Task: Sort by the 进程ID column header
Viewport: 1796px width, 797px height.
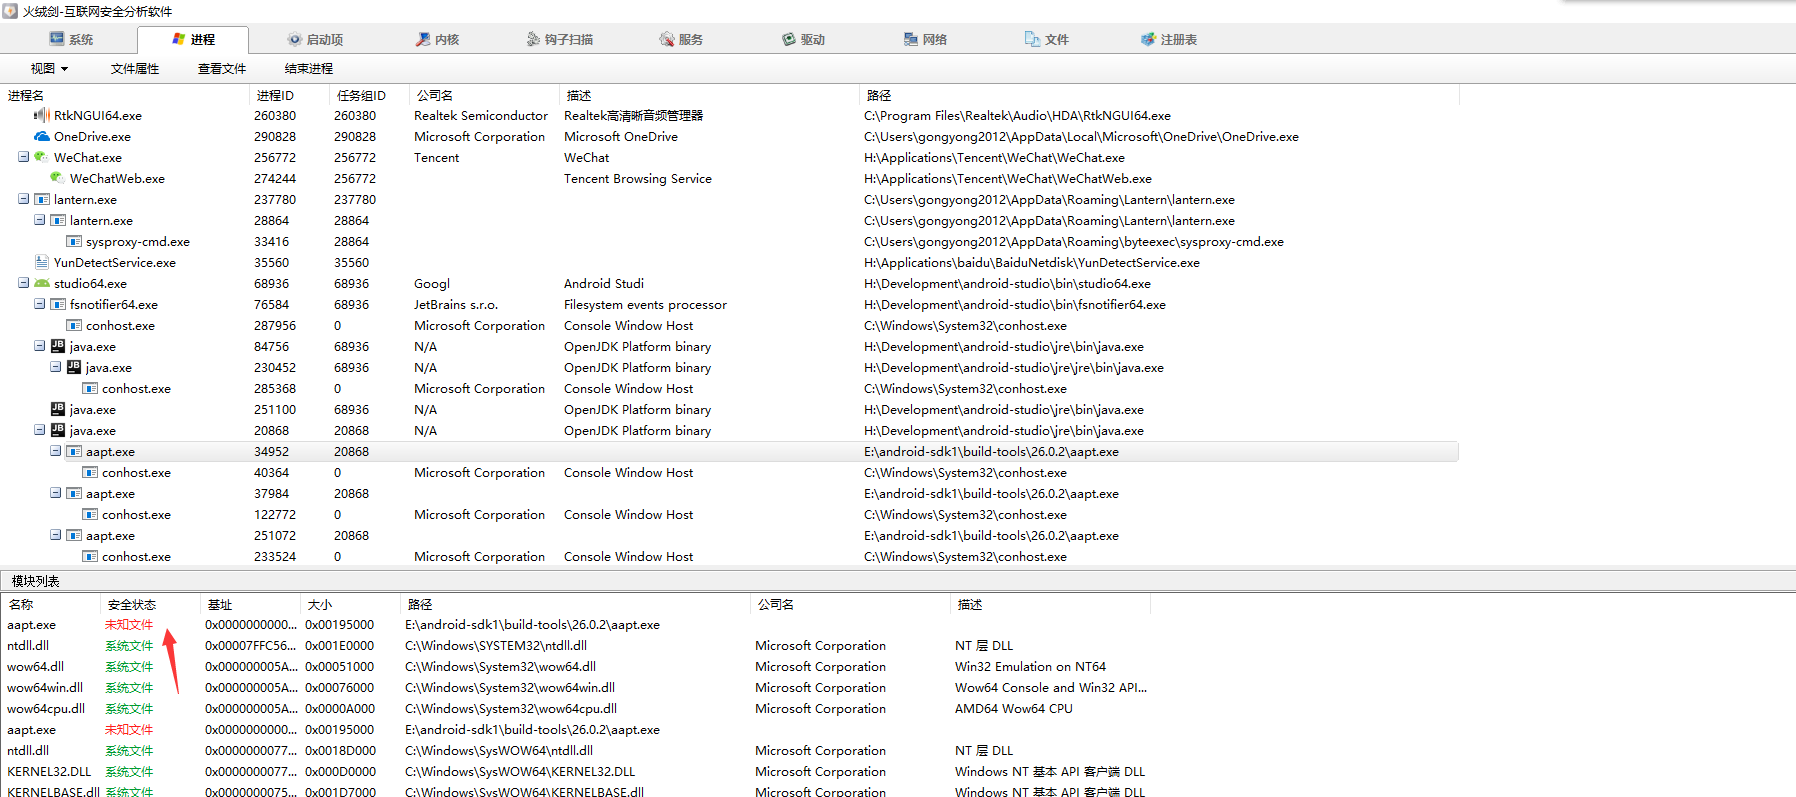Action: click(x=275, y=95)
